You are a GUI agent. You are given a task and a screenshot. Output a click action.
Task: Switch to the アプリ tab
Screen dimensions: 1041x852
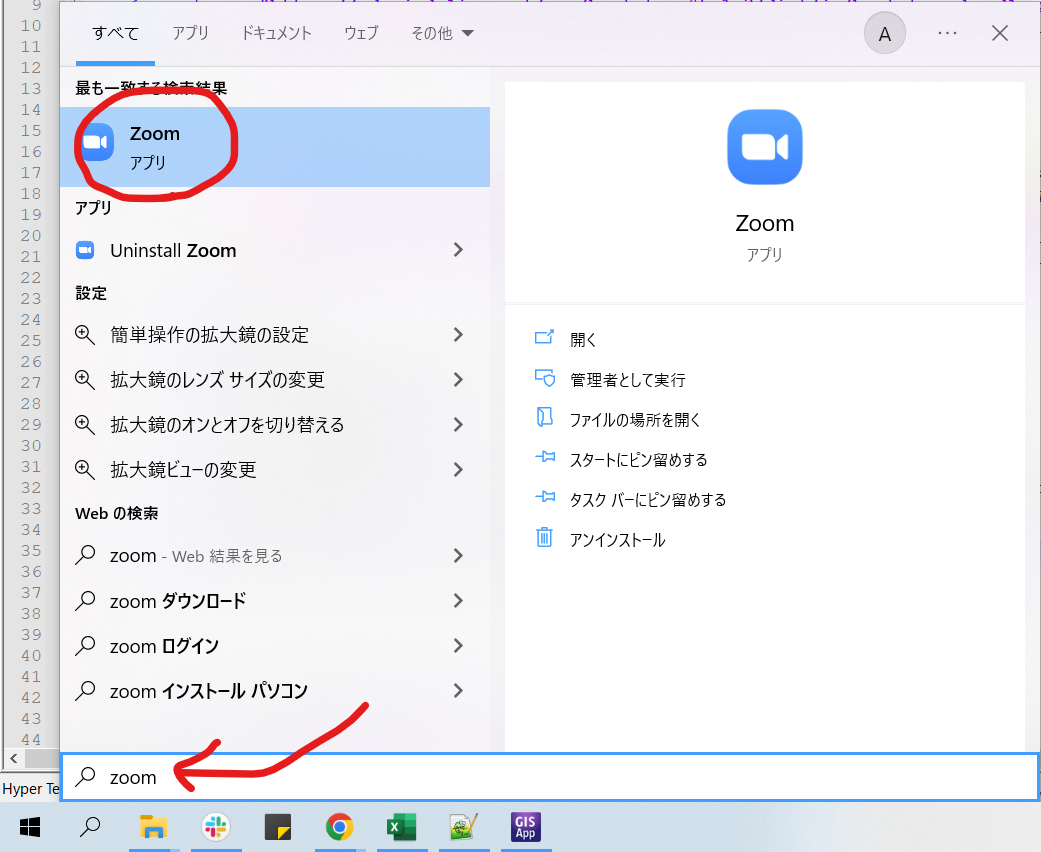(191, 33)
